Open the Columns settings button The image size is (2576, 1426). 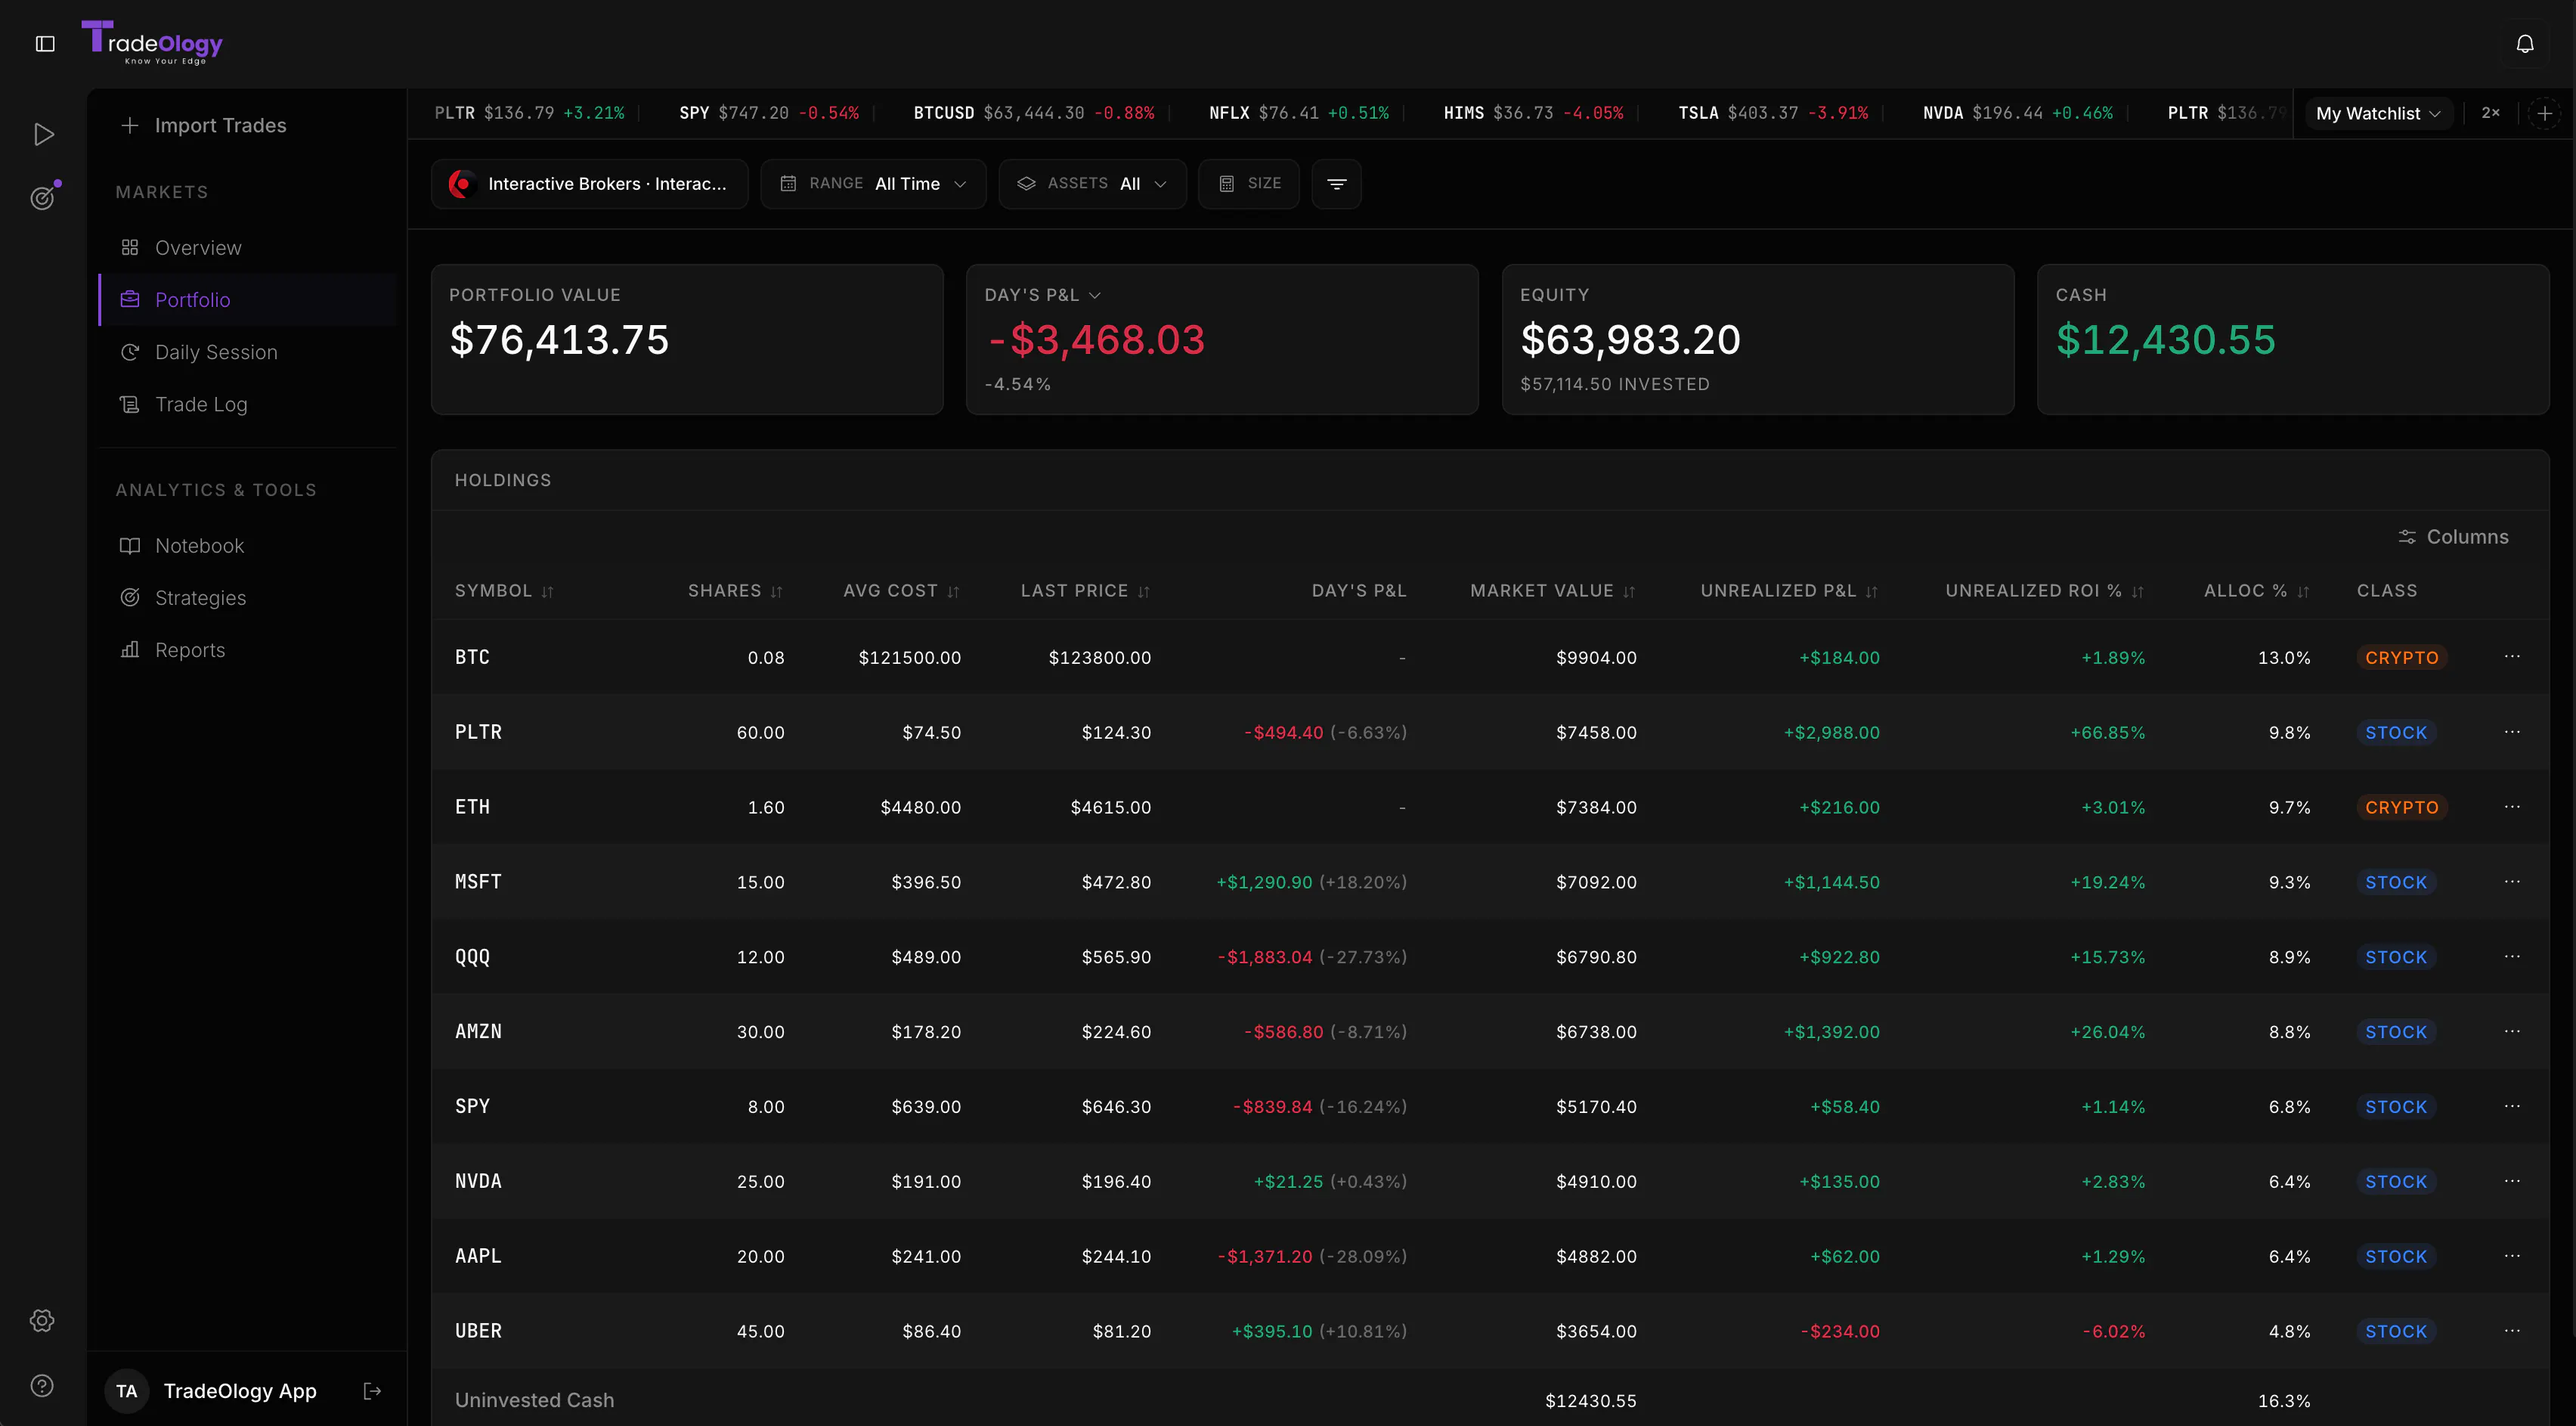[2453, 537]
